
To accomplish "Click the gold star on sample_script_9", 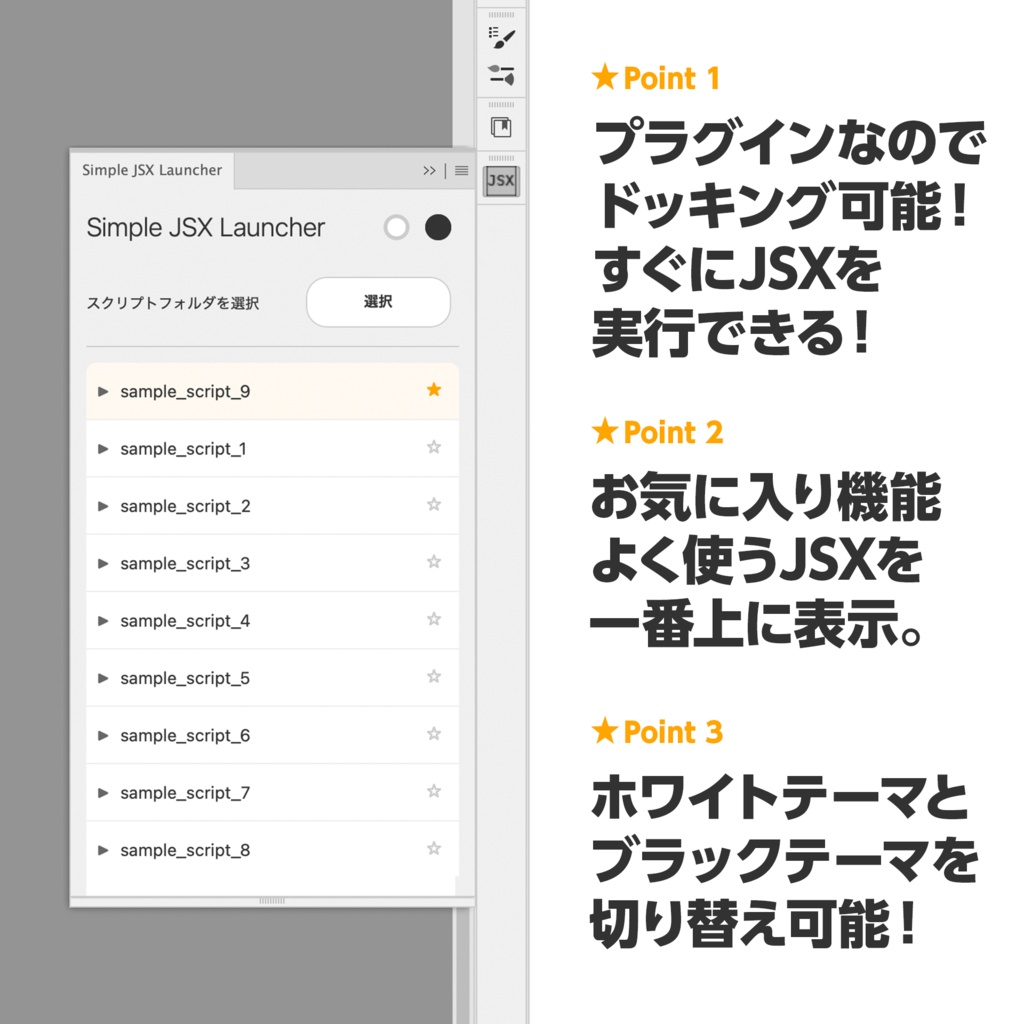I will [x=433, y=391].
